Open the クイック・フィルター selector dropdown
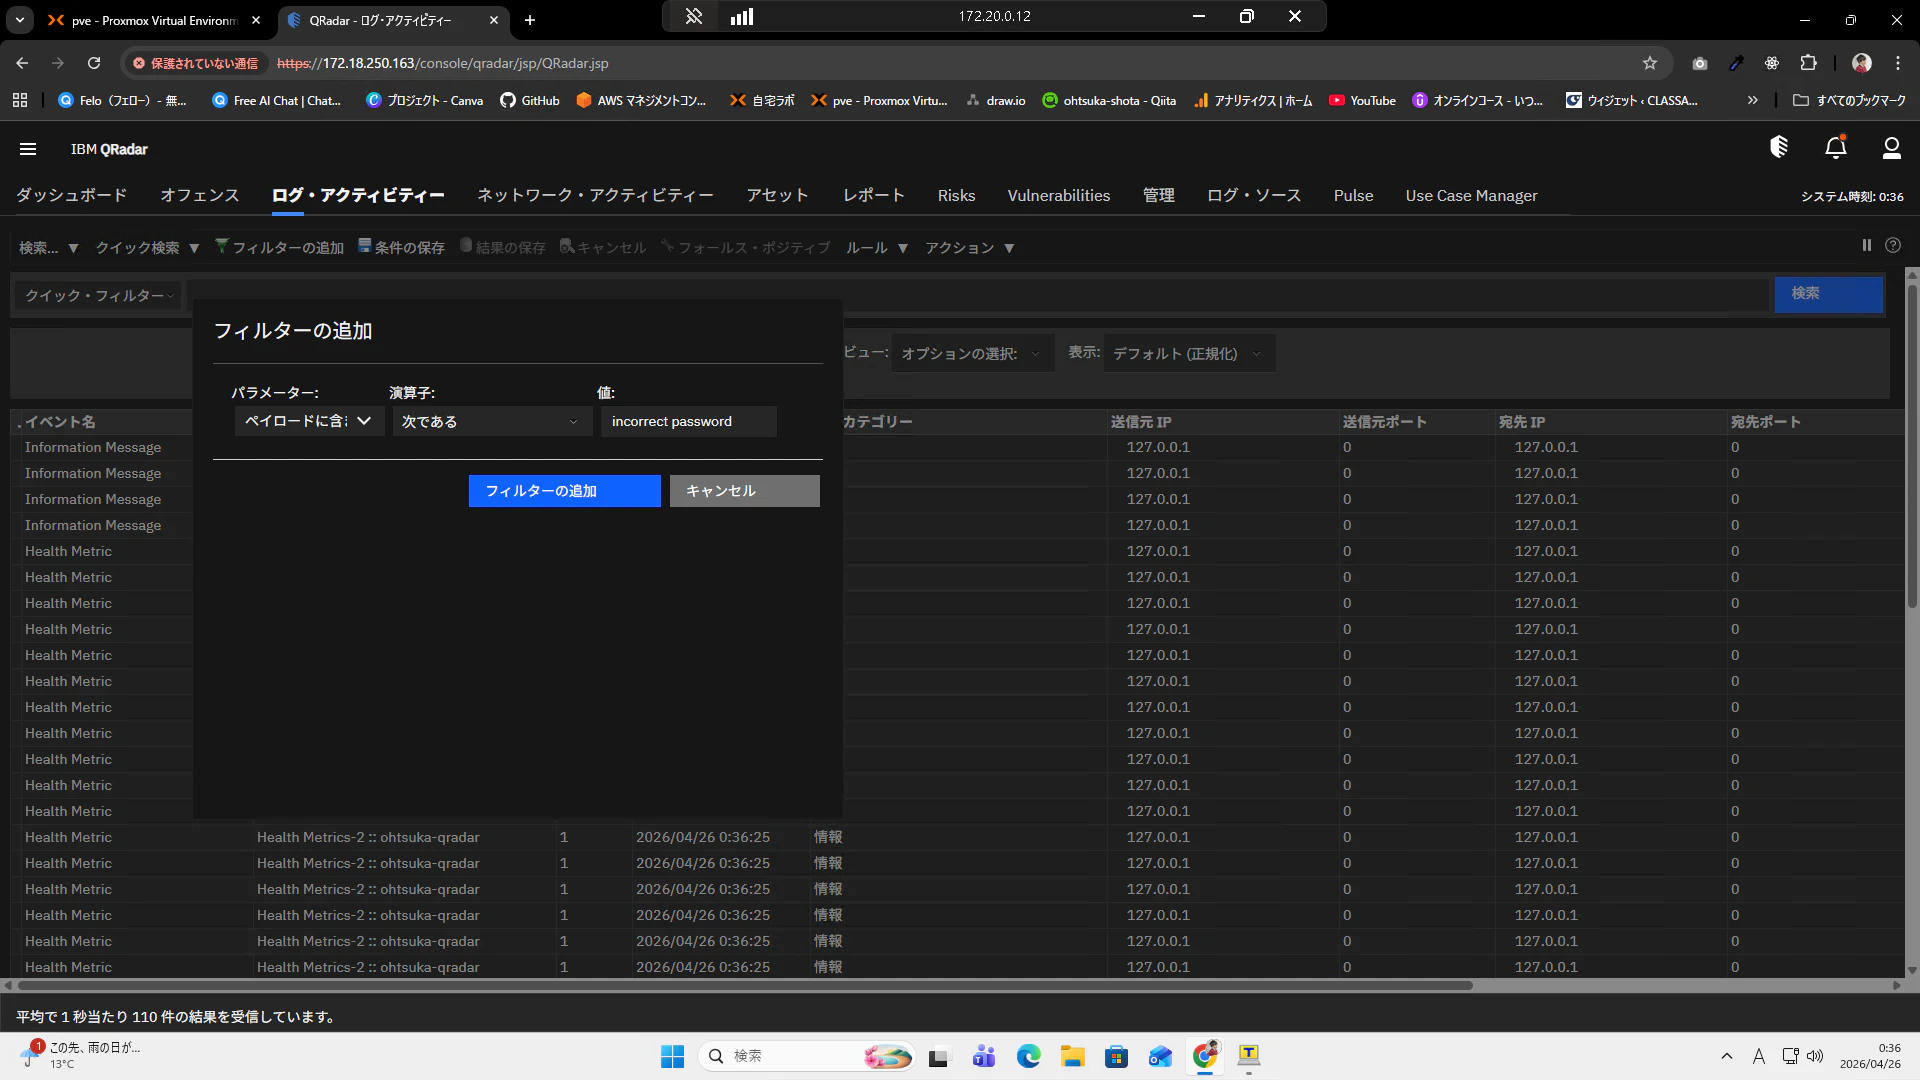The width and height of the screenshot is (1920, 1080). 100,295
